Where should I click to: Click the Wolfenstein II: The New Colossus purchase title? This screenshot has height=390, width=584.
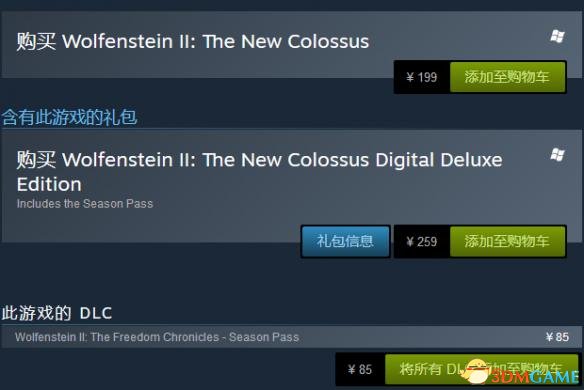pyautogui.click(x=193, y=41)
